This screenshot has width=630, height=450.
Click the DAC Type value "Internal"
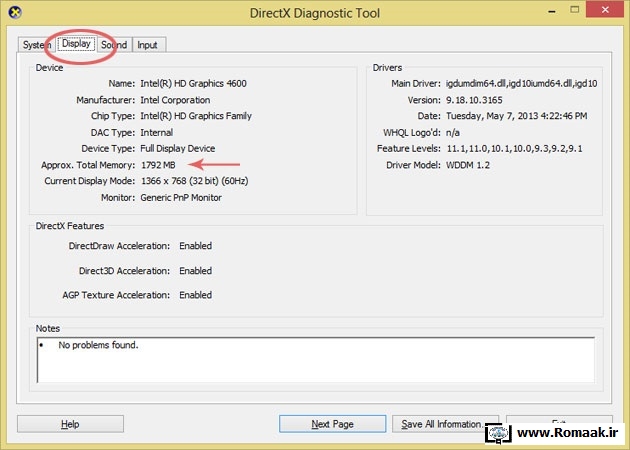(157, 133)
